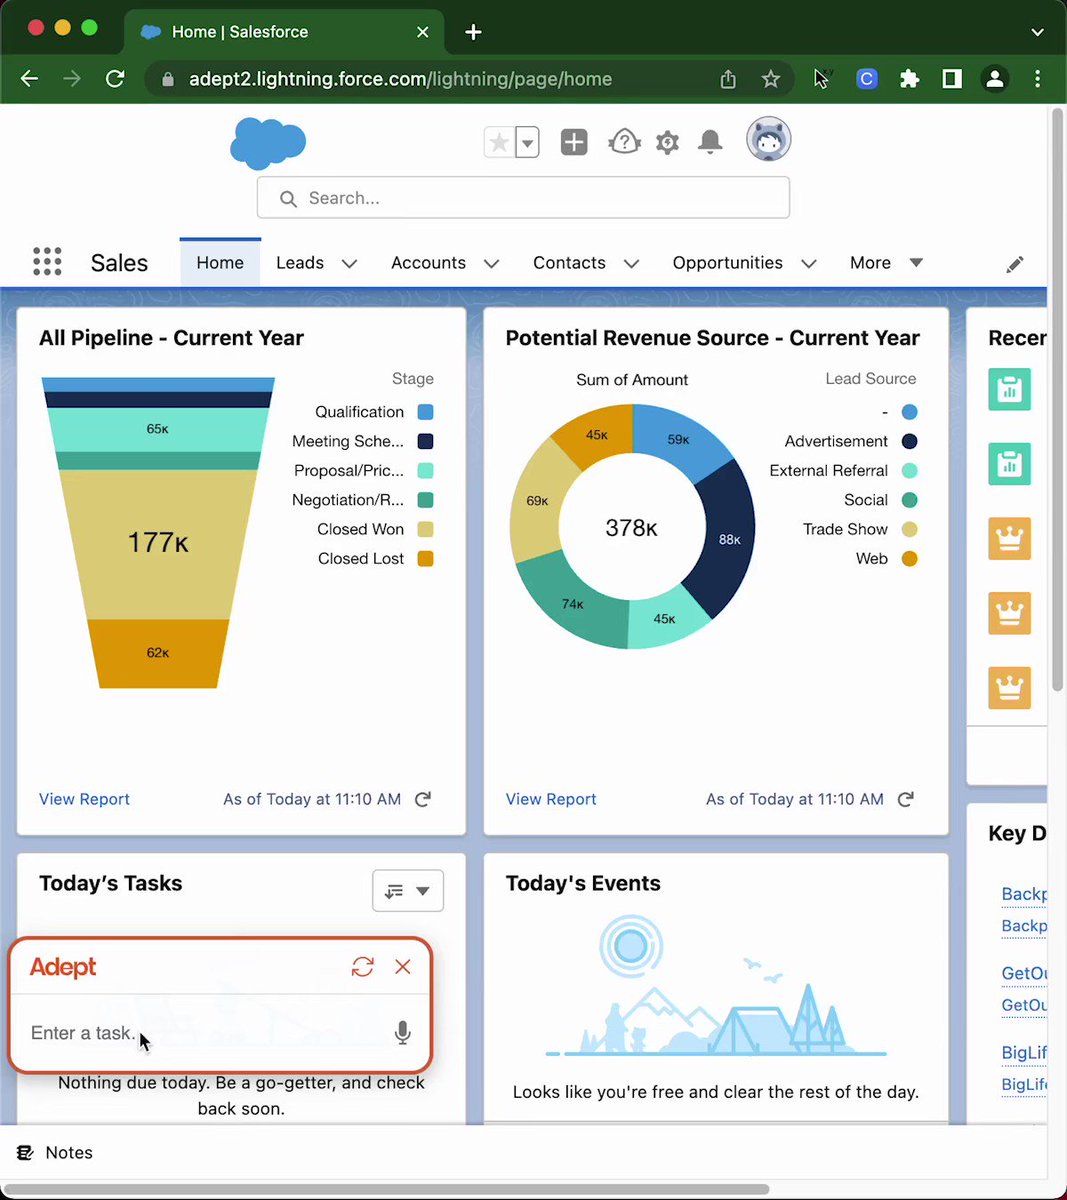This screenshot has height=1200, width=1067.
Task: Click View Report under Potential Revenue Source
Action: click(x=551, y=799)
